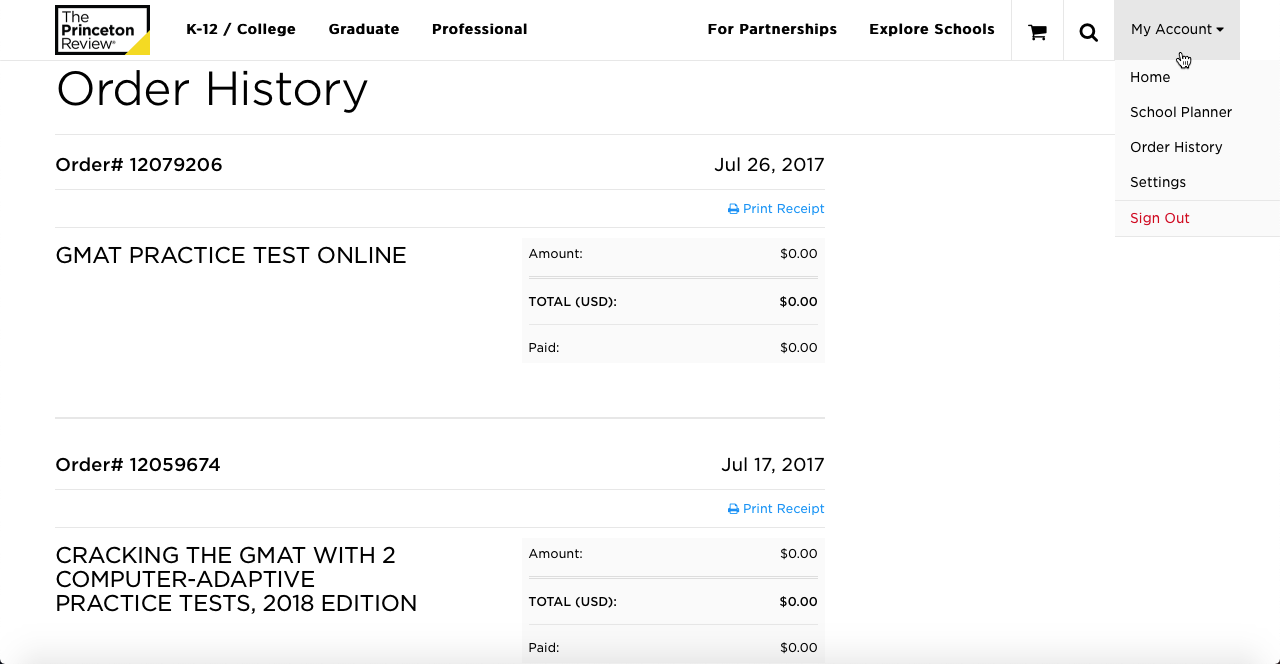Viewport: 1280px width, 664px height.
Task: Click The Princeton Review logo
Action: point(102,30)
